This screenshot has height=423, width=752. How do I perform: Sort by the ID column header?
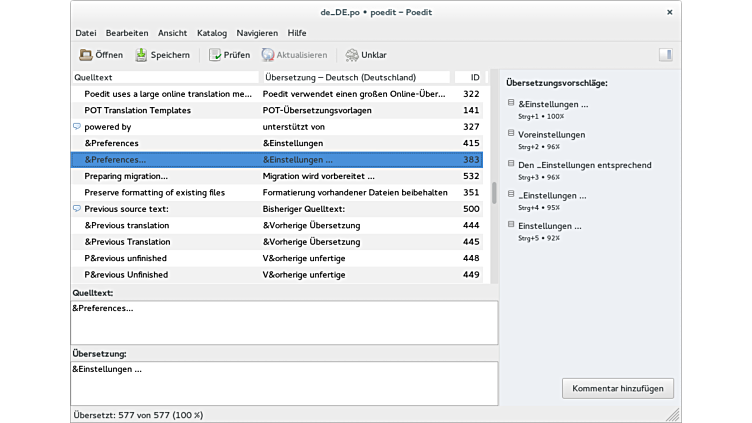tap(469, 77)
